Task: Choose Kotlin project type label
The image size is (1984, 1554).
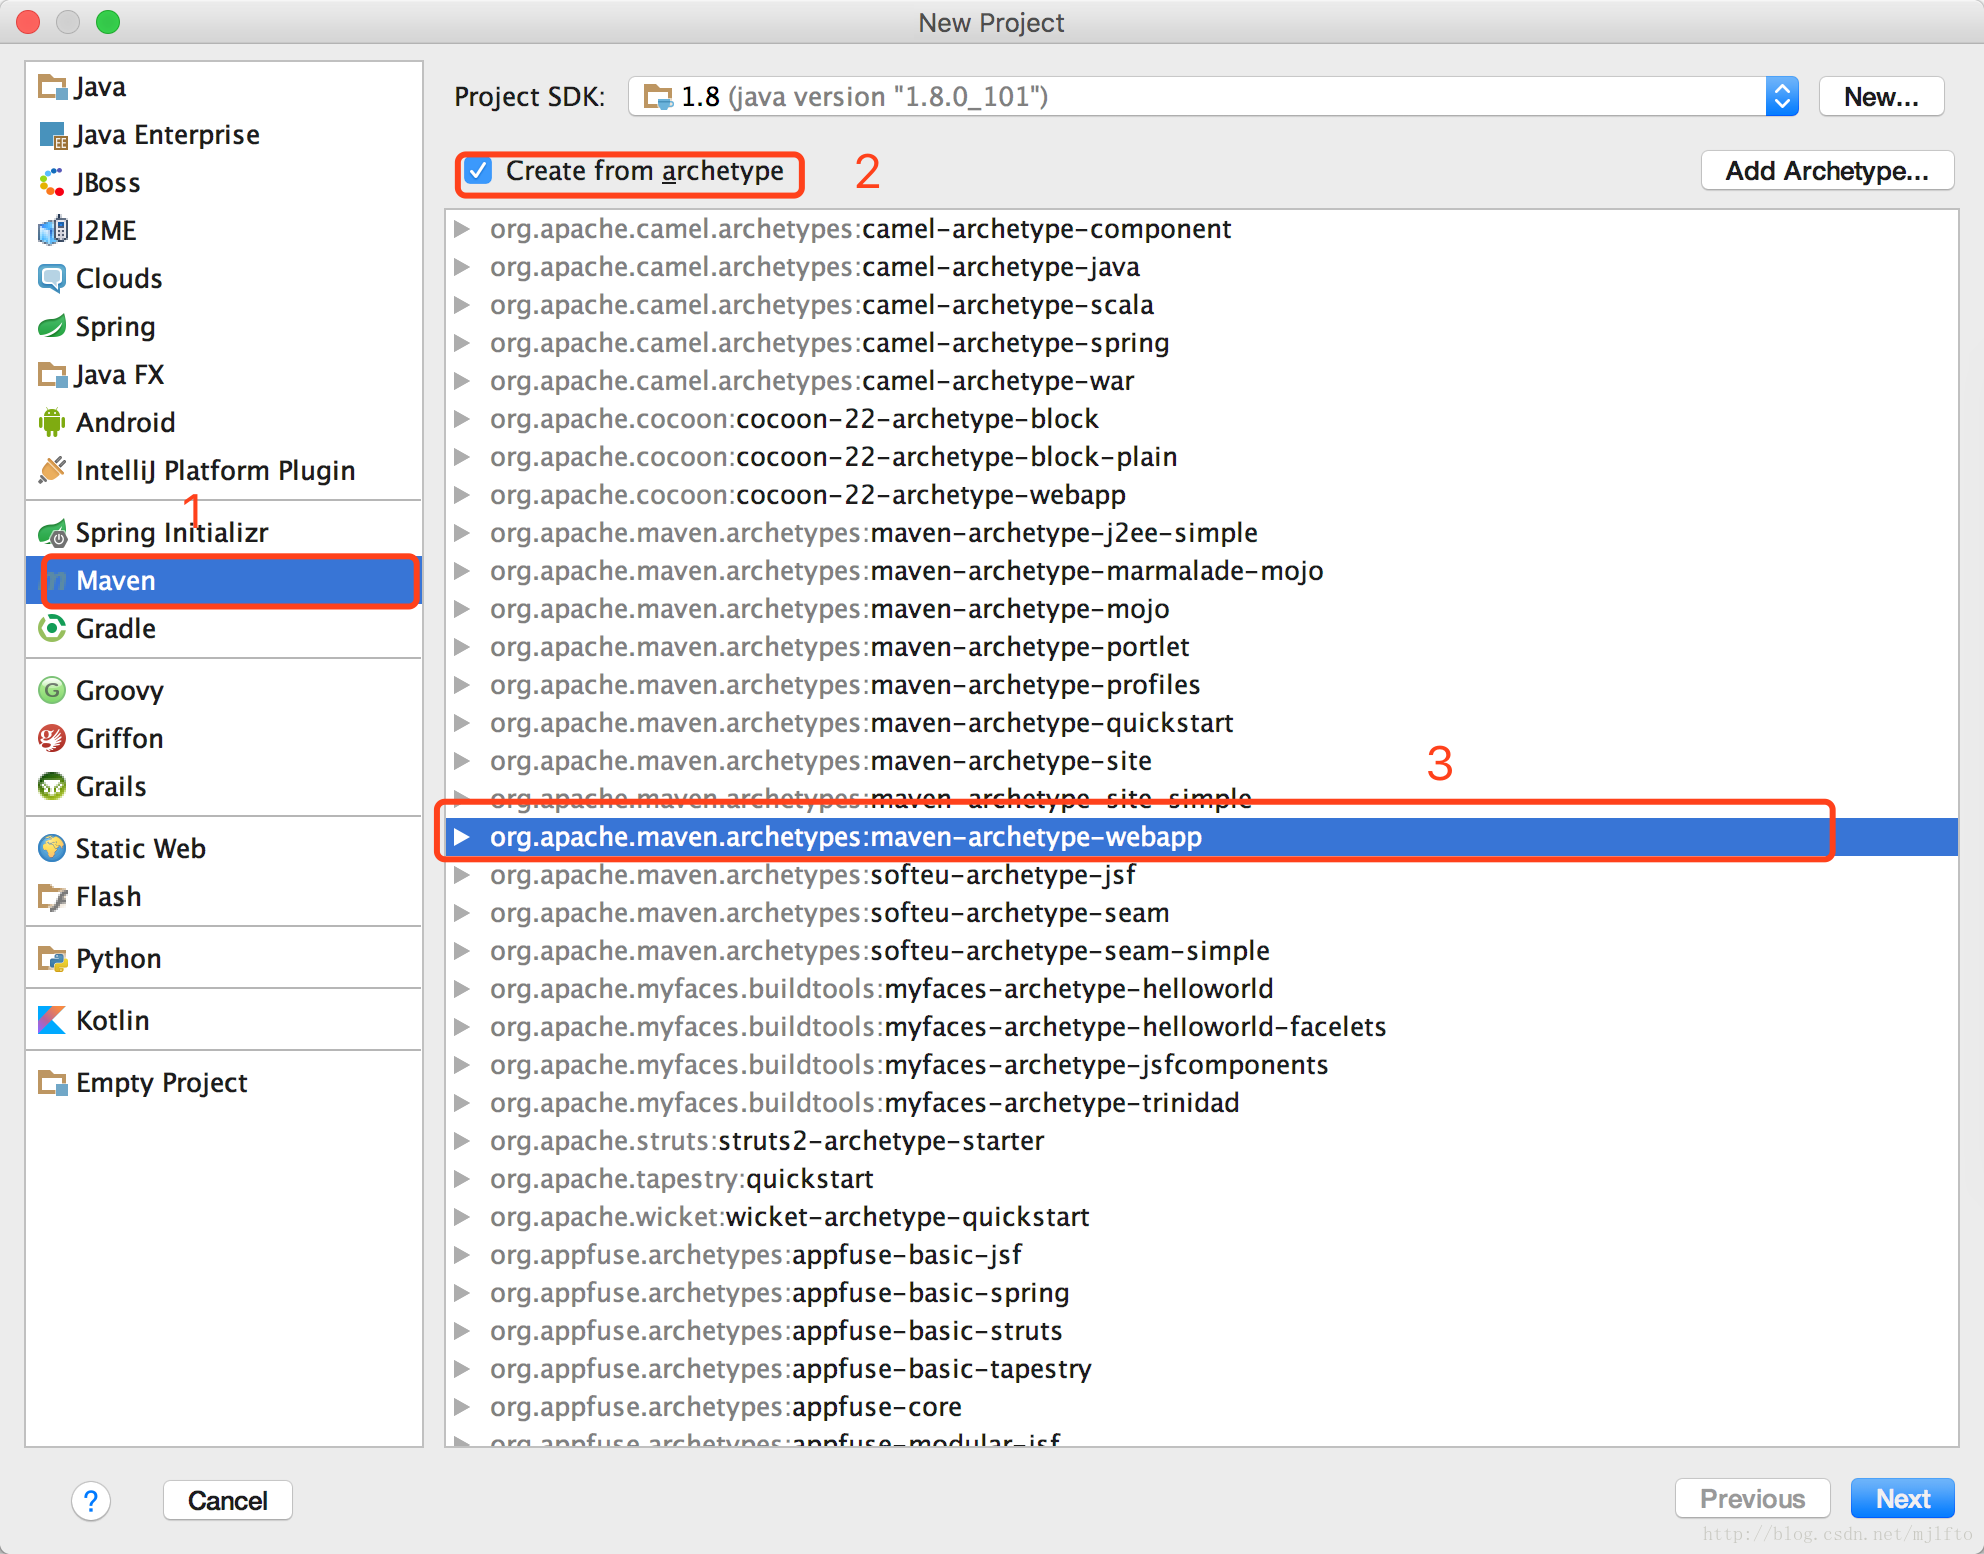Action: 113,1020
